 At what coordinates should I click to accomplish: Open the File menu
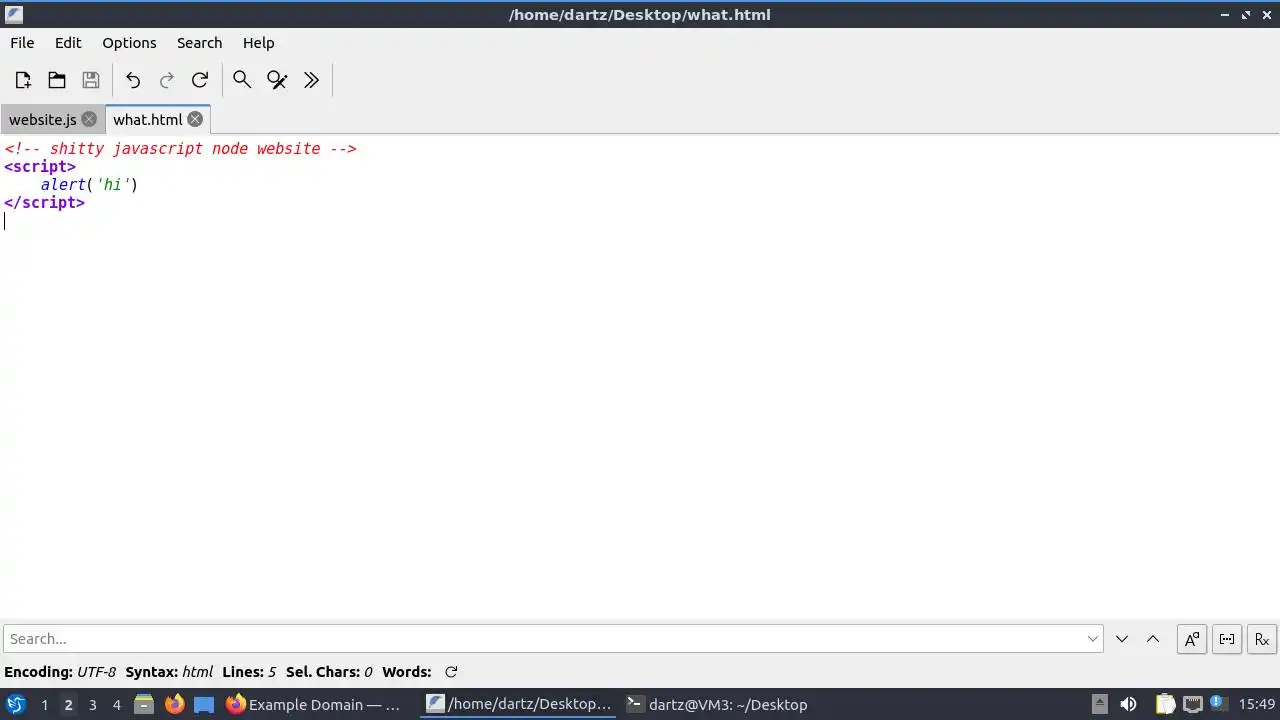click(22, 43)
